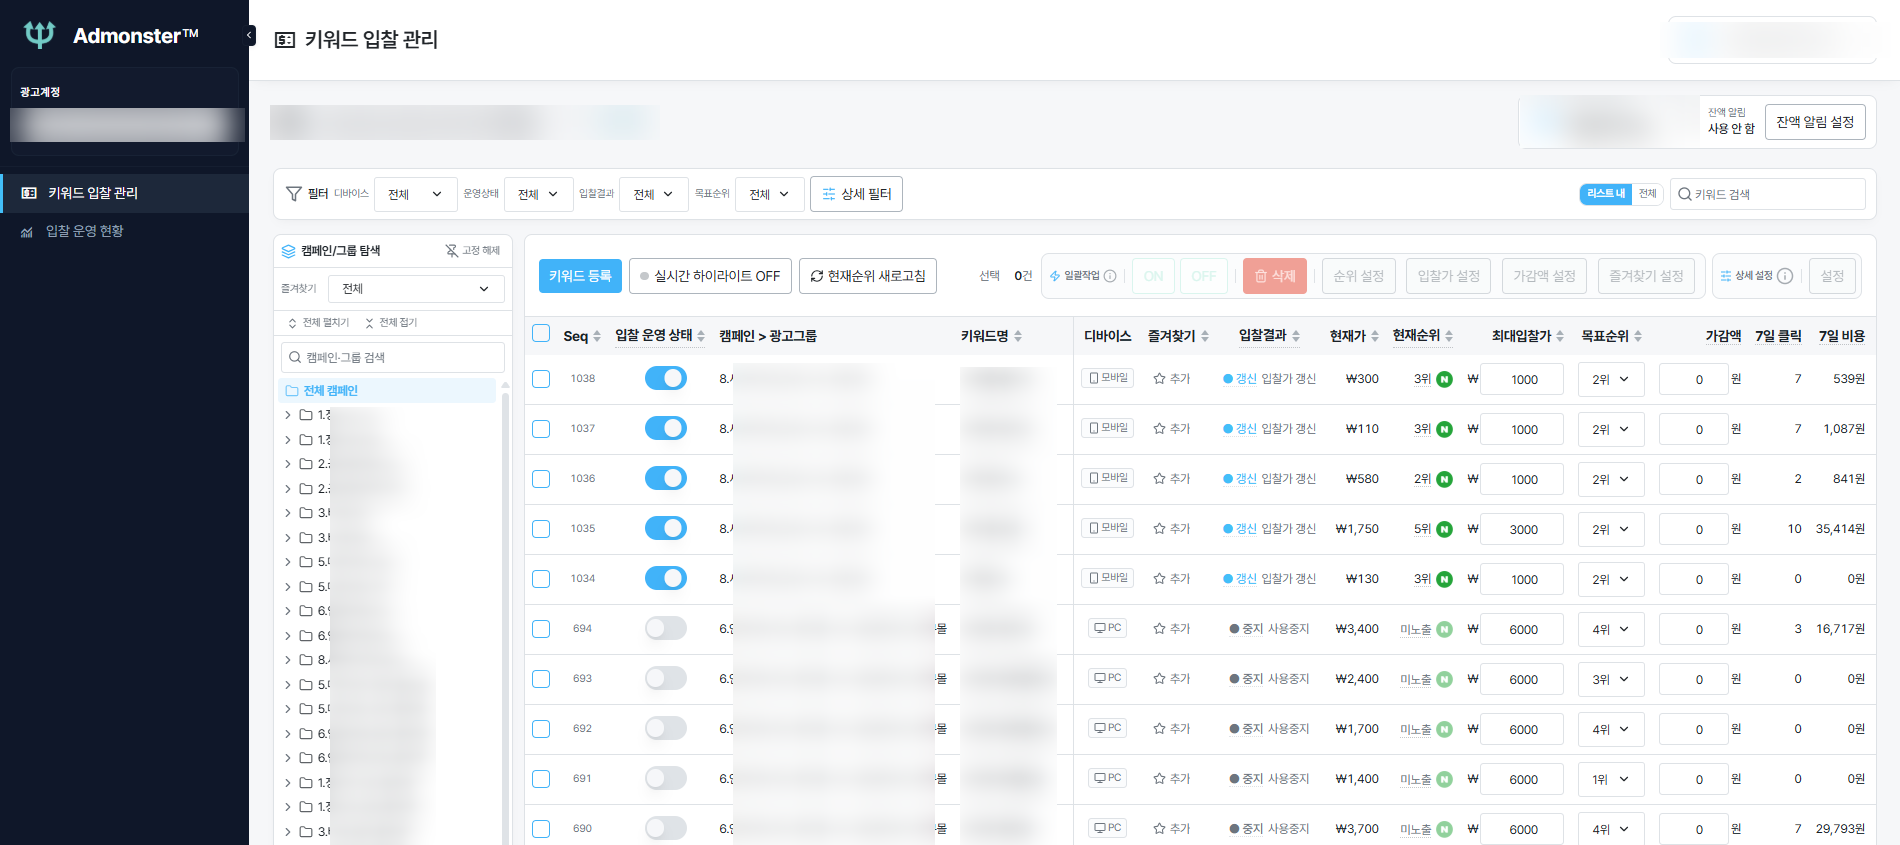Turn off bidding switch for Seq 1034
This screenshot has width=1900, height=845.
(x=666, y=578)
